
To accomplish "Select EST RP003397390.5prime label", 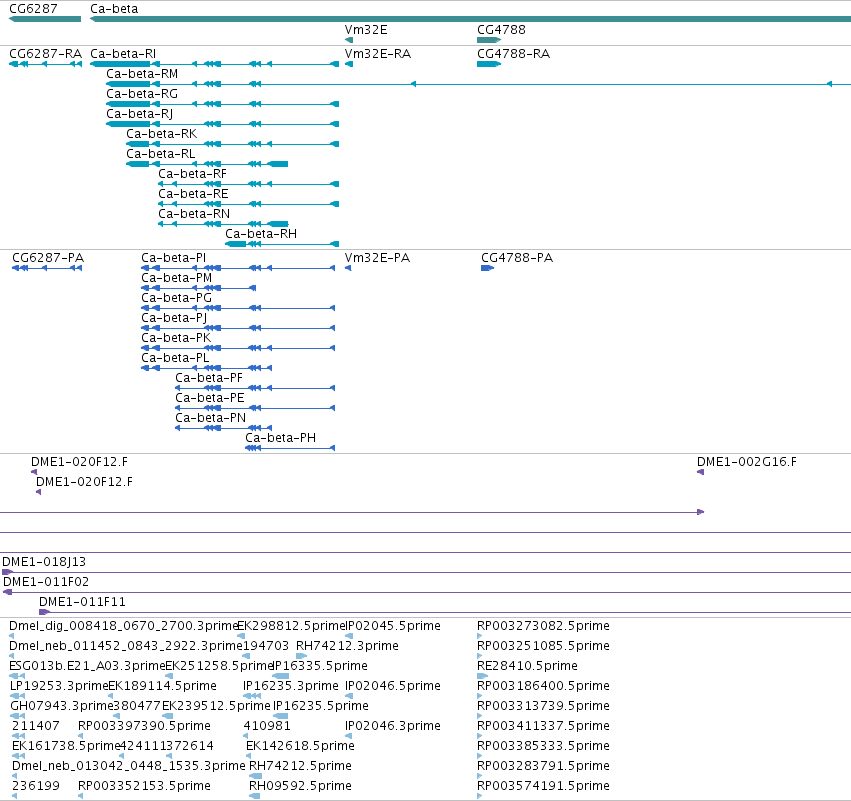I will tap(144, 726).
